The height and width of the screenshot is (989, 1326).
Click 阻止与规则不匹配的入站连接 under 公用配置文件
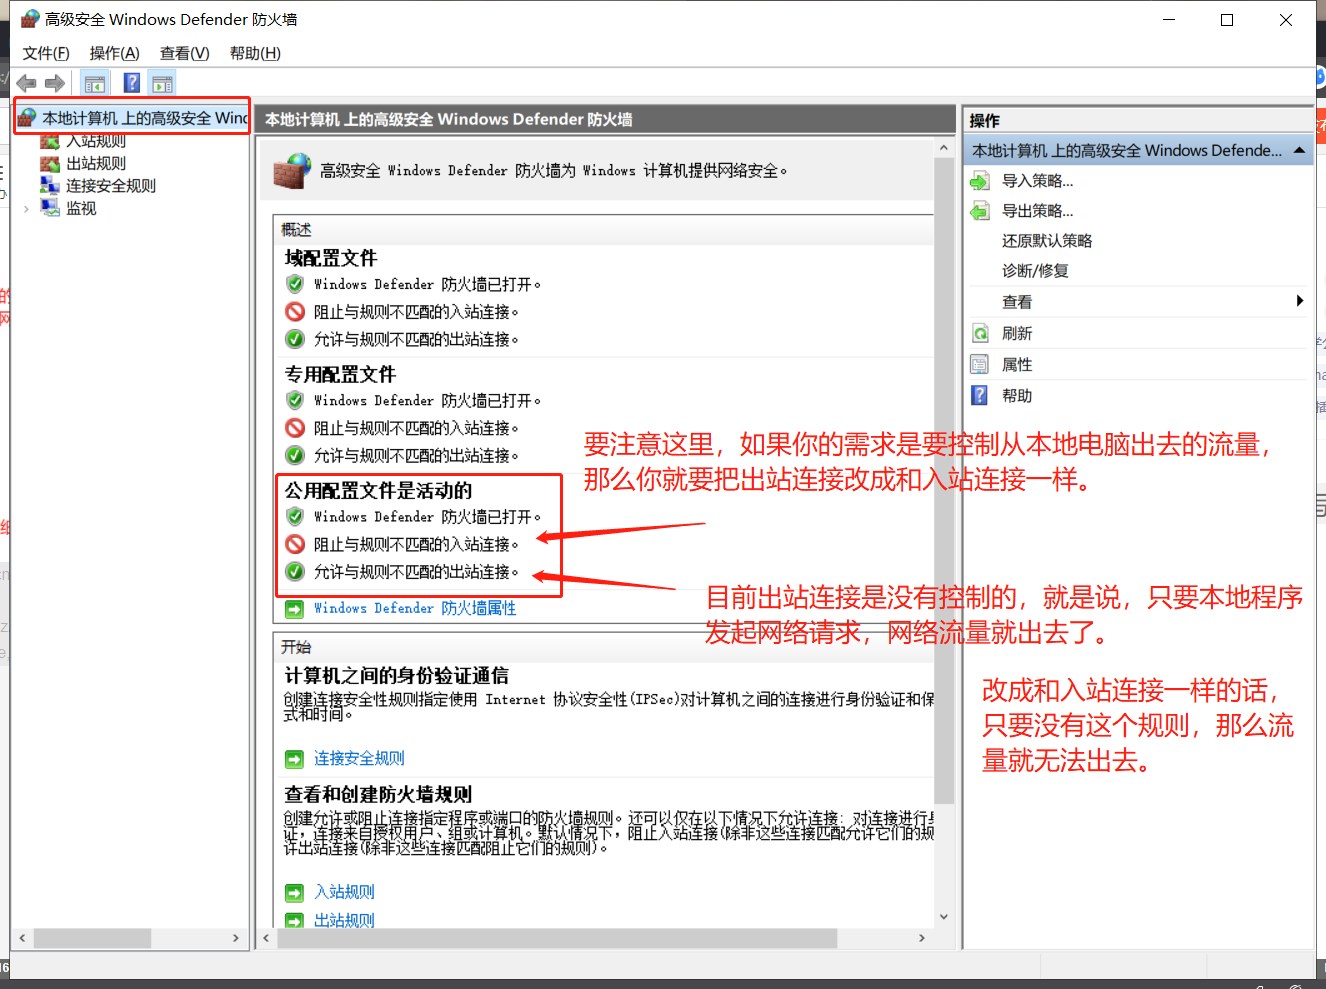(416, 544)
